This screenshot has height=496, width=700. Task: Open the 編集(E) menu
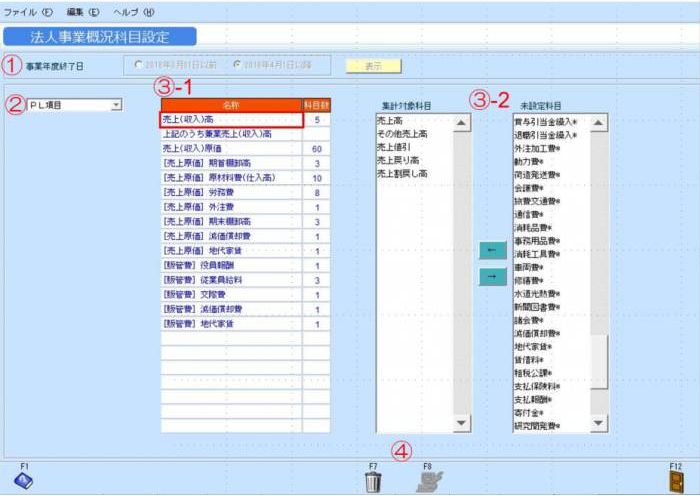83,12
